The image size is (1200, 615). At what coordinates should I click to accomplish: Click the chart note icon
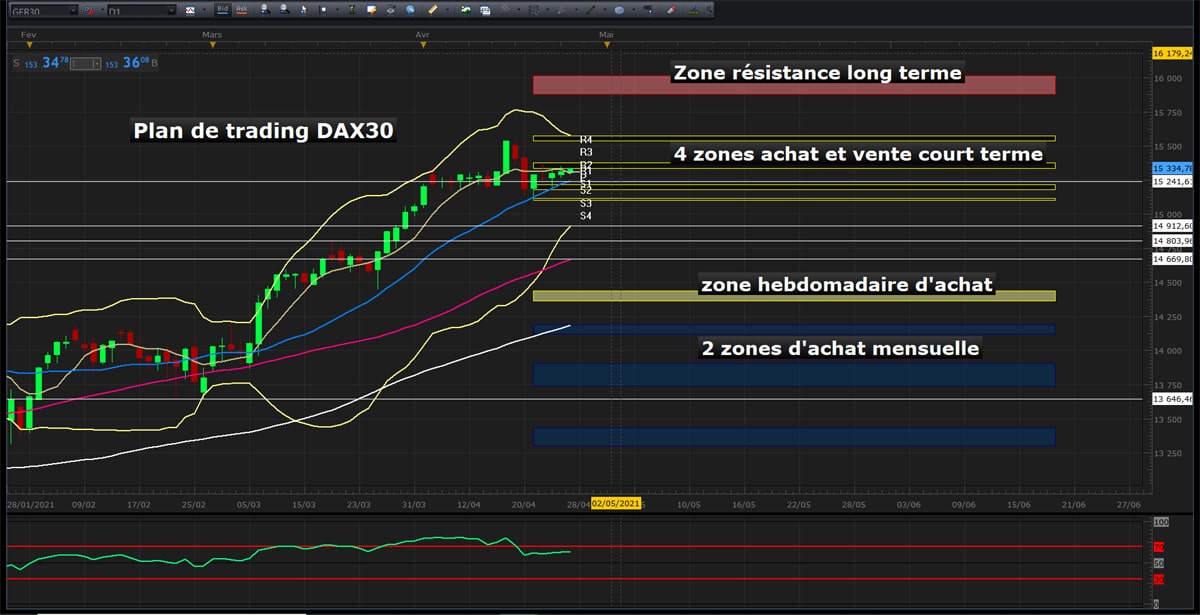click(371, 10)
